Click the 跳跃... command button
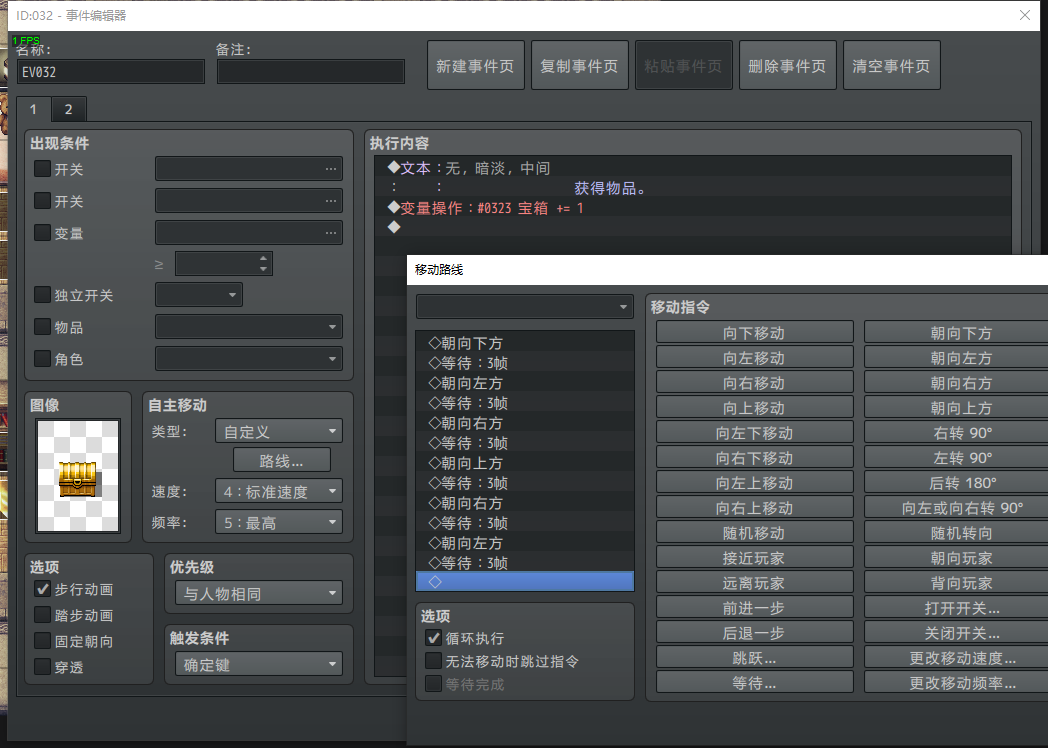1048x748 pixels. tap(755, 658)
